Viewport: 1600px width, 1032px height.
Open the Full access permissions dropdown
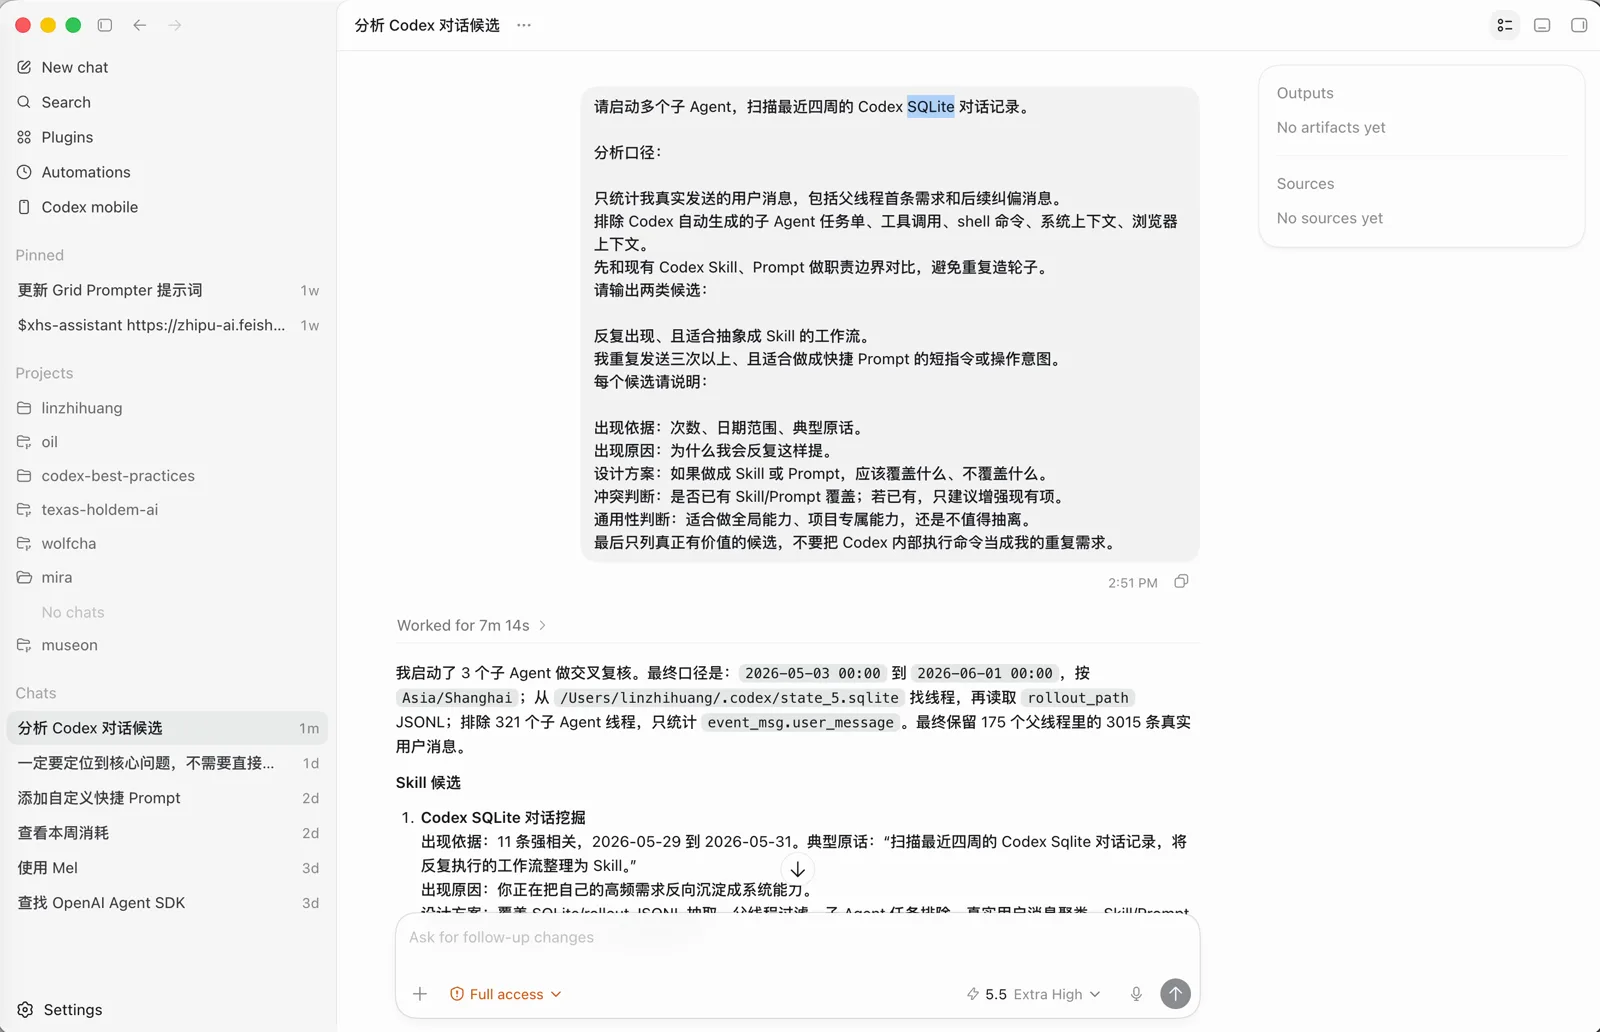pos(506,994)
